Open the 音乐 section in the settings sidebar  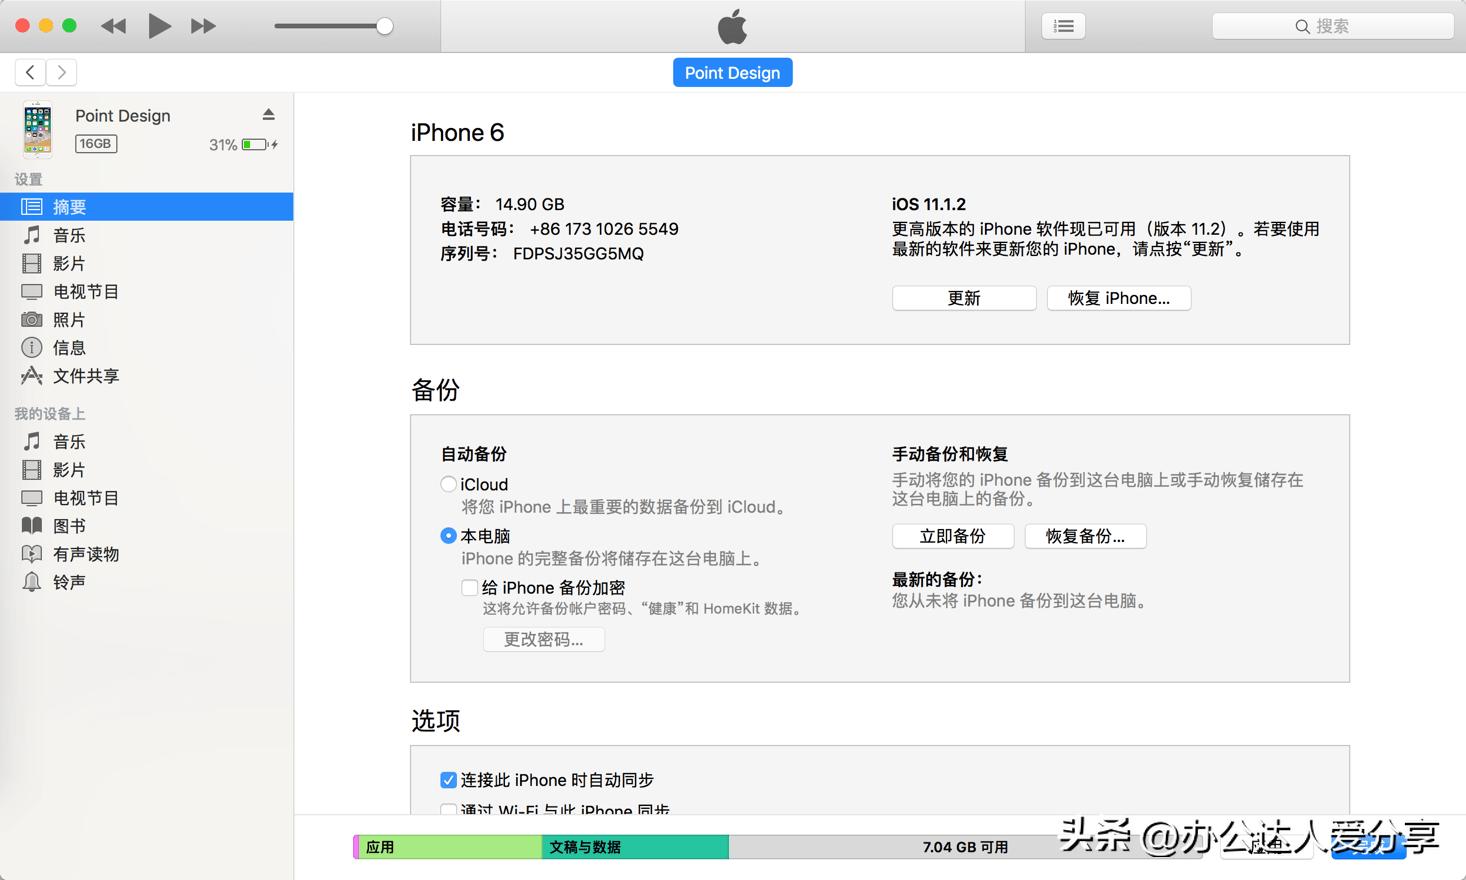pyautogui.click(x=68, y=235)
